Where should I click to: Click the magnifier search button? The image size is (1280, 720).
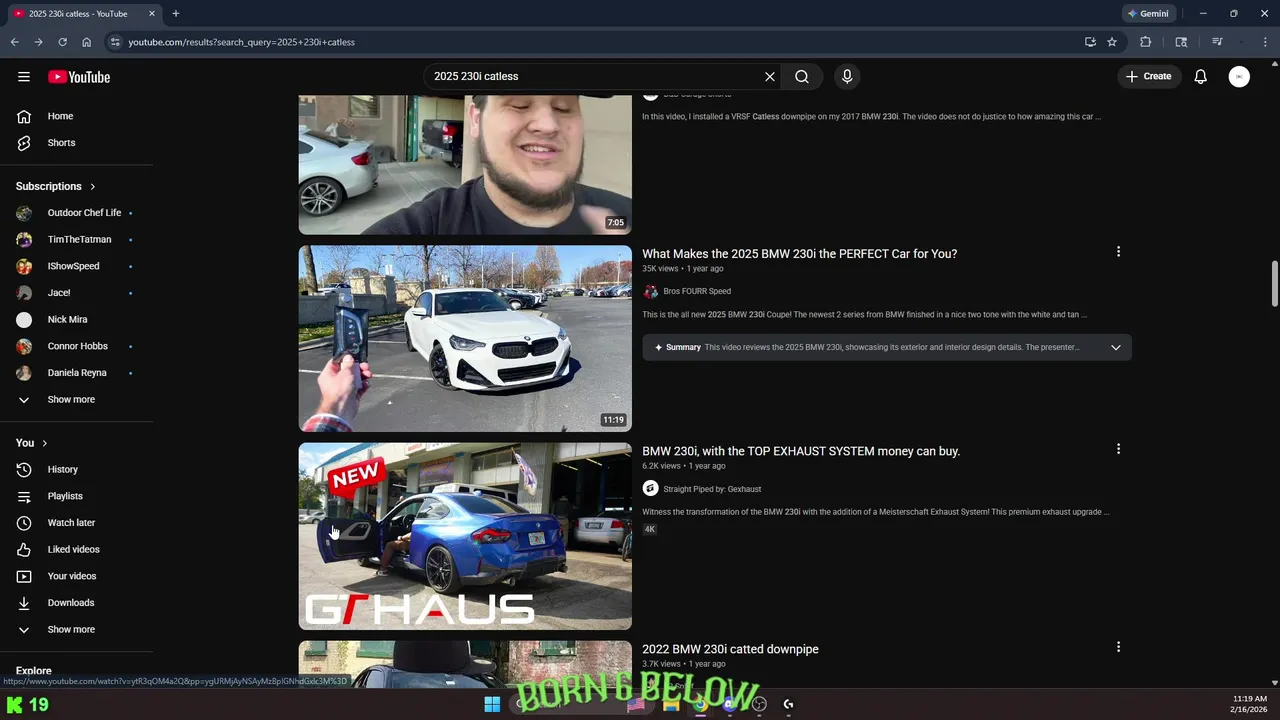click(x=802, y=77)
